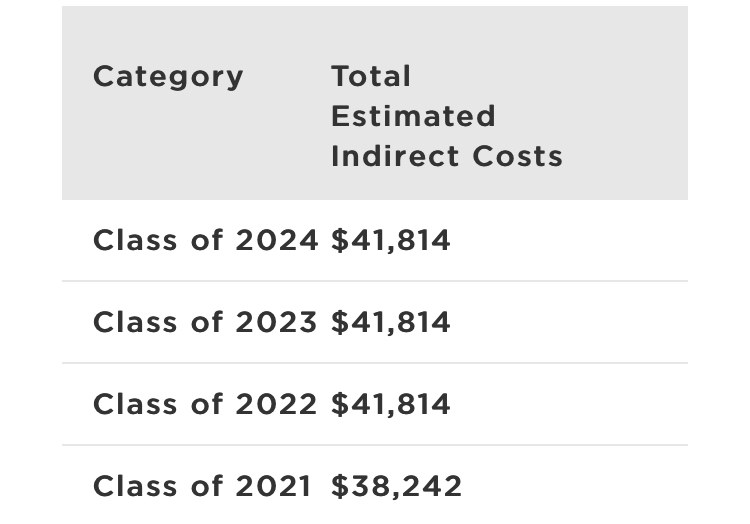Click the year 2021 in the last row
The width and height of the screenshot is (750, 524).
pyautogui.click(x=274, y=487)
